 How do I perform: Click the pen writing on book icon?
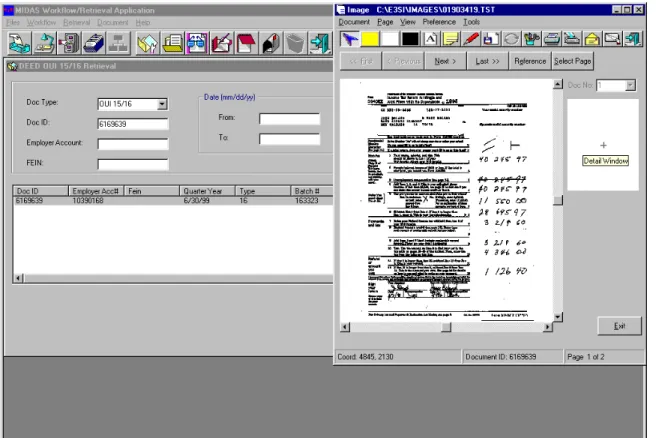(222, 44)
